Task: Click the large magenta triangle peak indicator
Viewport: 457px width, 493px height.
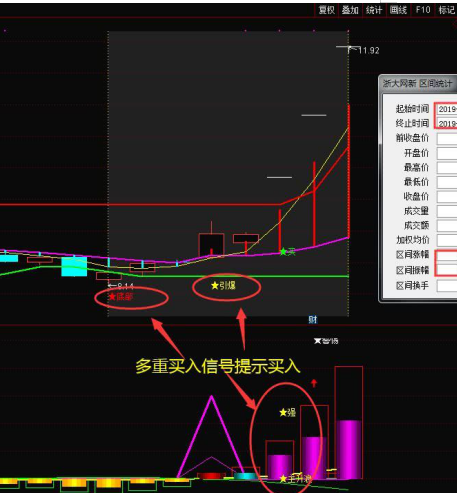Action: [x=211, y=437]
